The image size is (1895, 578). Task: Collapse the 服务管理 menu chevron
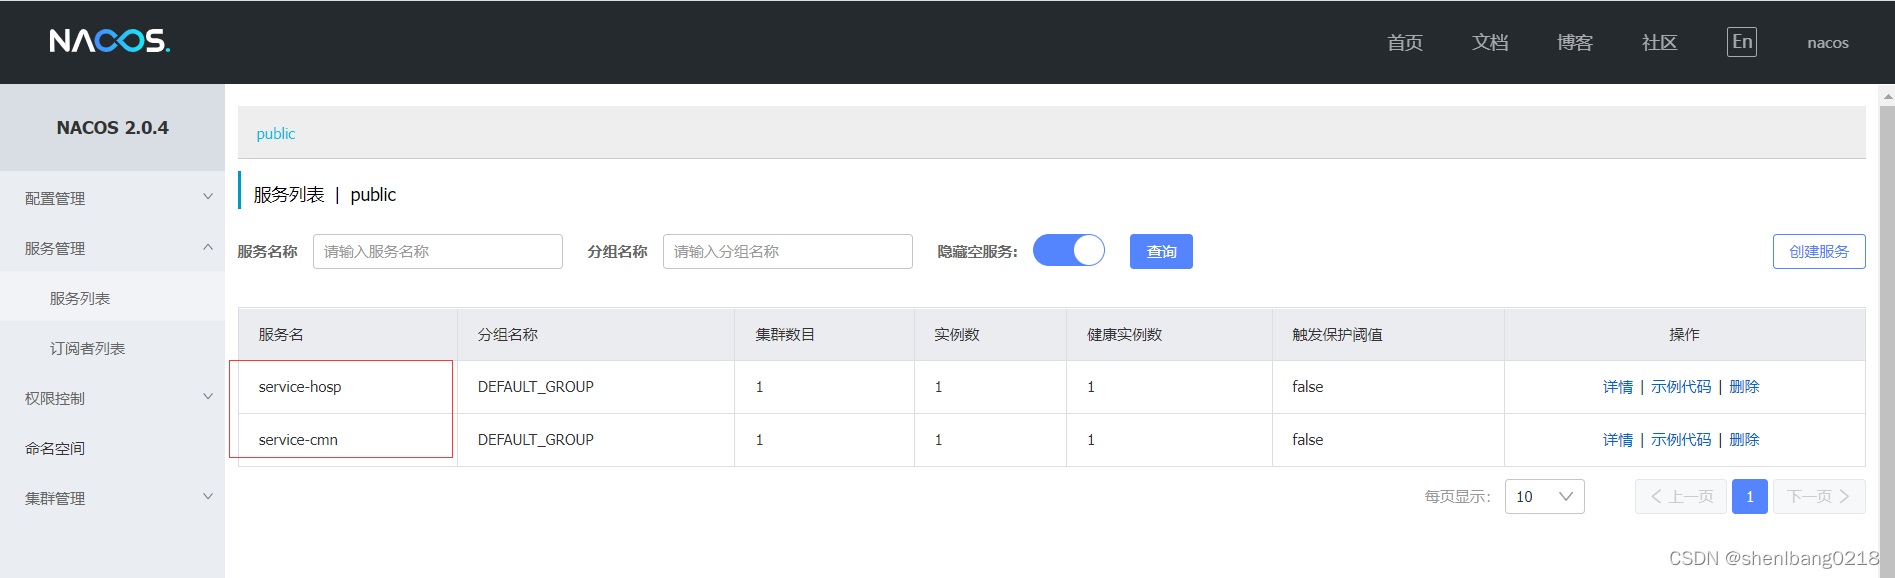pos(208,247)
